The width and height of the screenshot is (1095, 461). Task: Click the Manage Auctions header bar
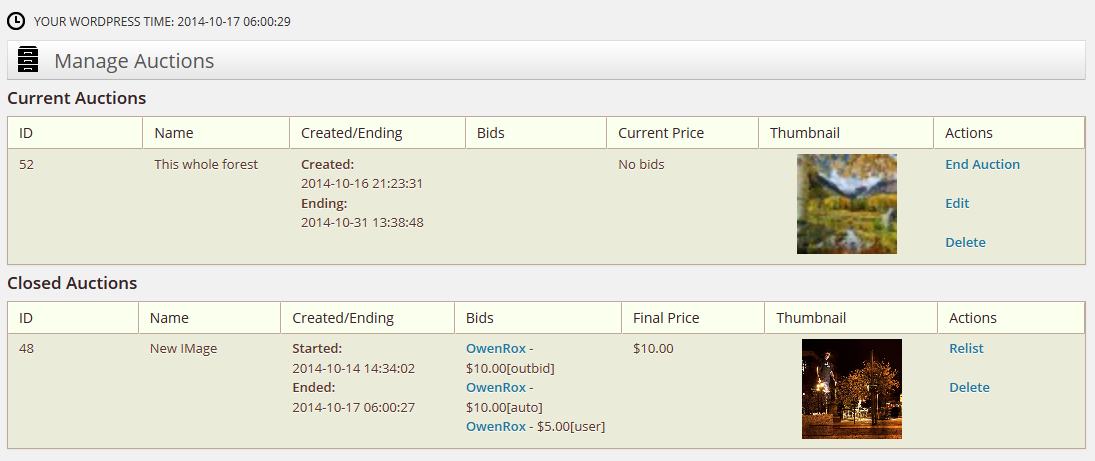(546, 60)
